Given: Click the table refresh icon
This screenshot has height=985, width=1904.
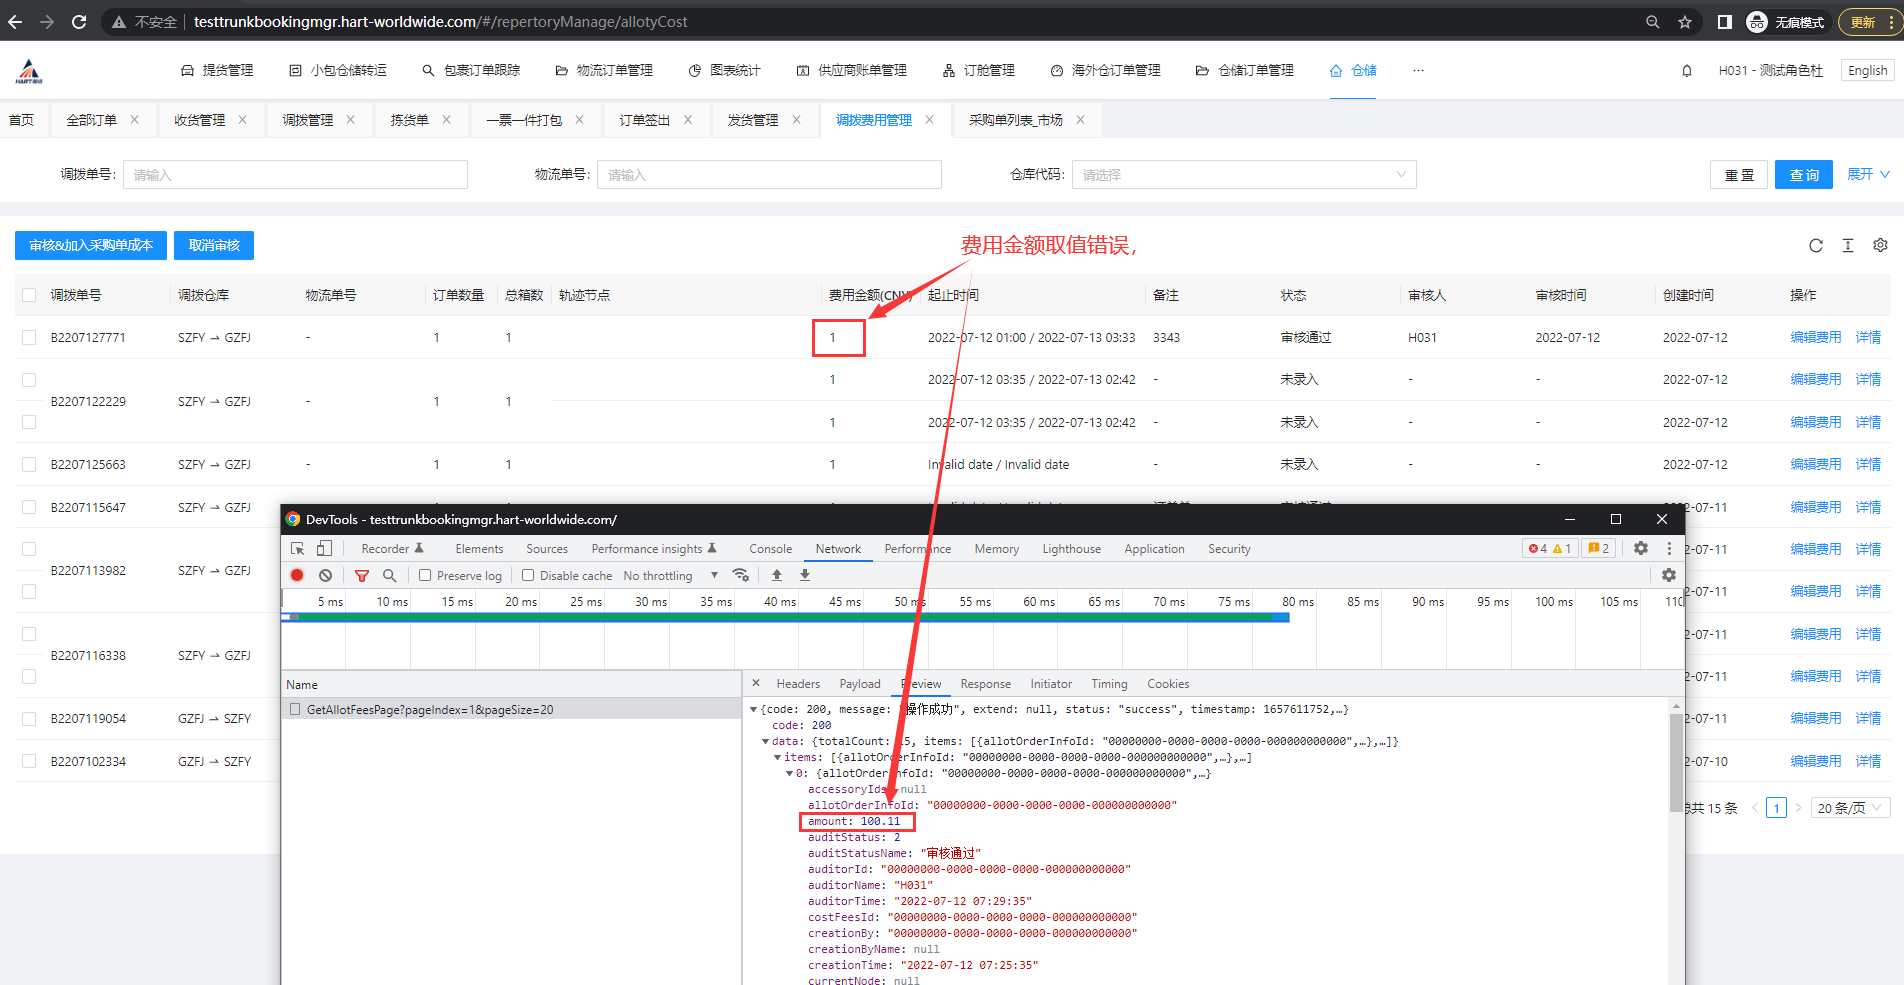Looking at the screenshot, I should coord(1815,245).
